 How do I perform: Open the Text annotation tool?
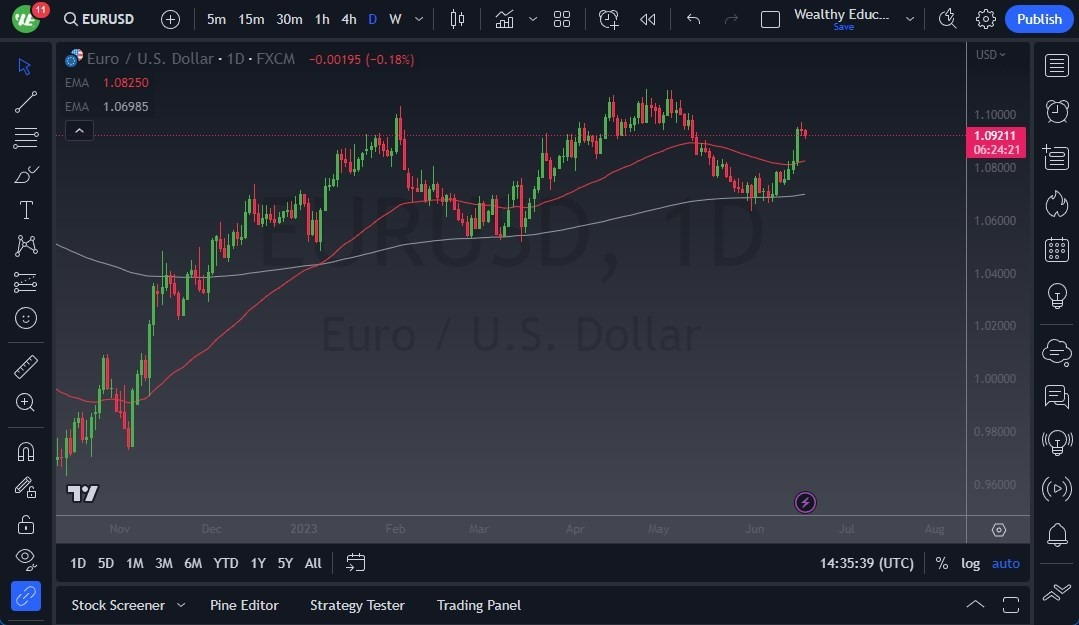point(26,210)
